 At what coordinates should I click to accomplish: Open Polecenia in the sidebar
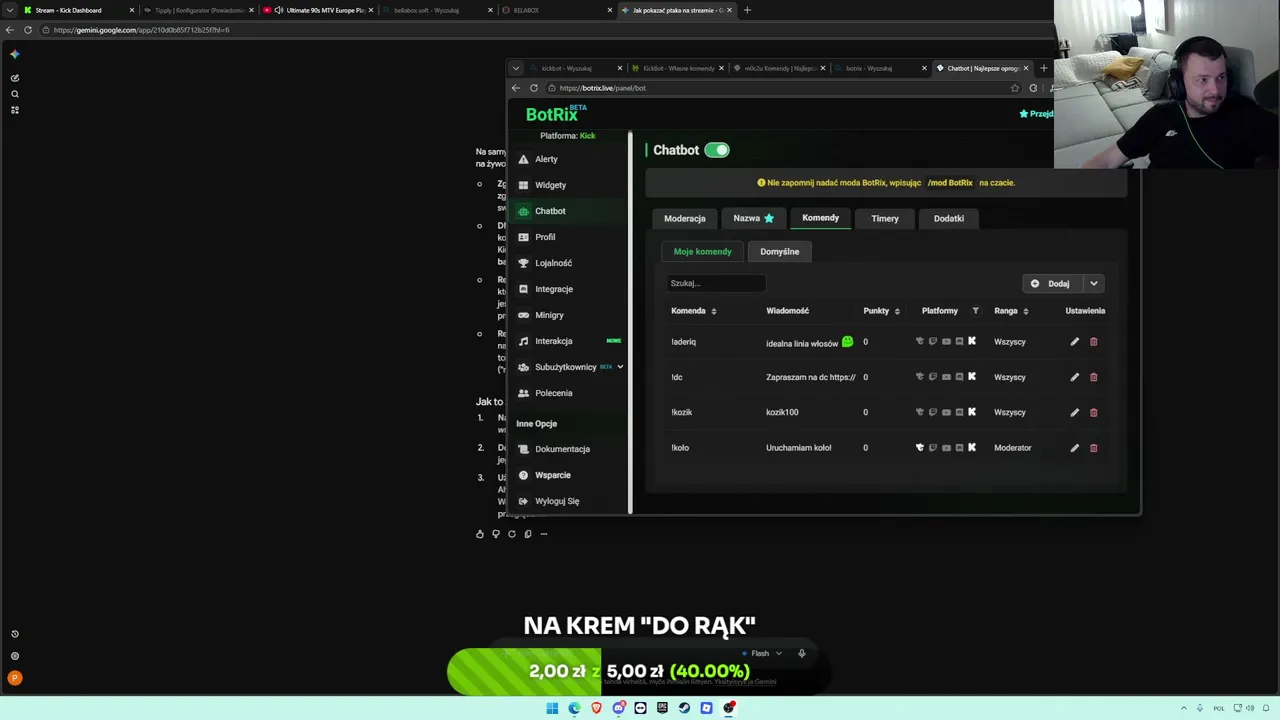(x=553, y=393)
